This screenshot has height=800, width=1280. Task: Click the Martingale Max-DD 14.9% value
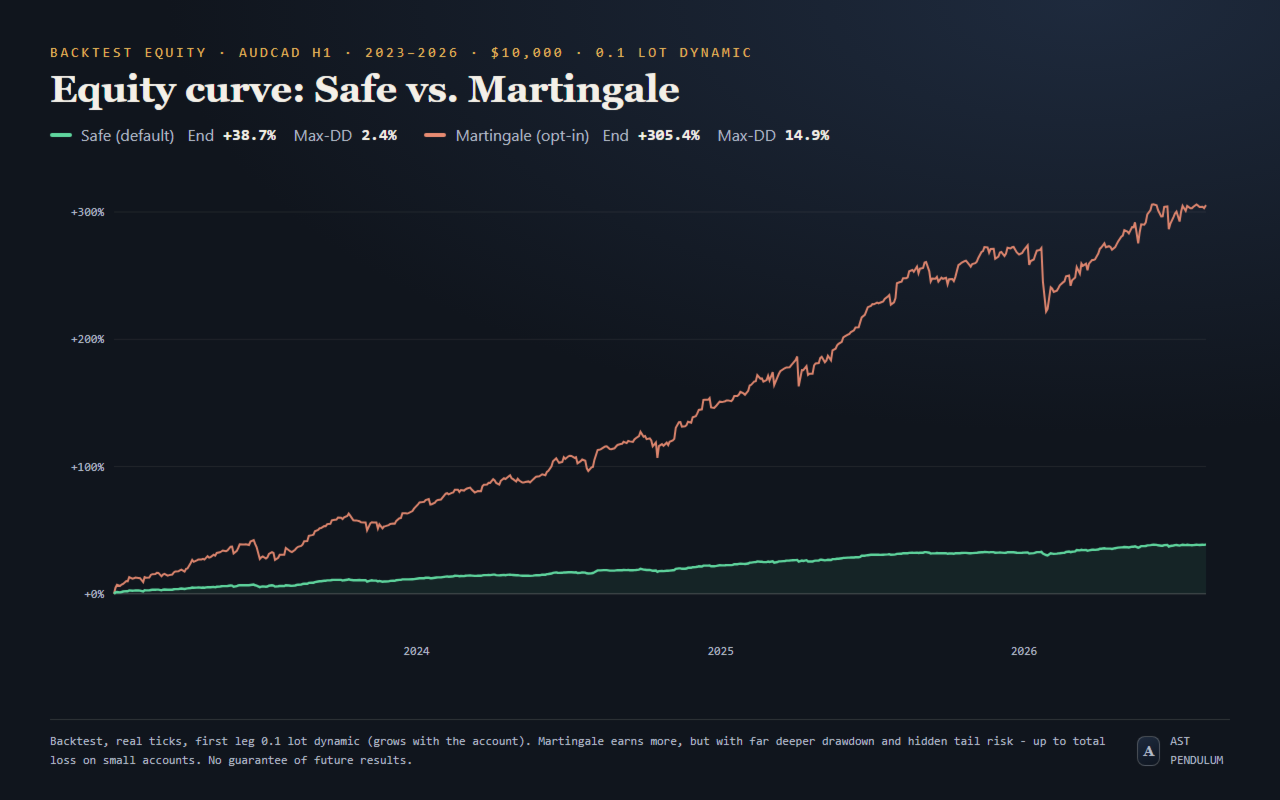pyautogui.click(x=807, y=135)
